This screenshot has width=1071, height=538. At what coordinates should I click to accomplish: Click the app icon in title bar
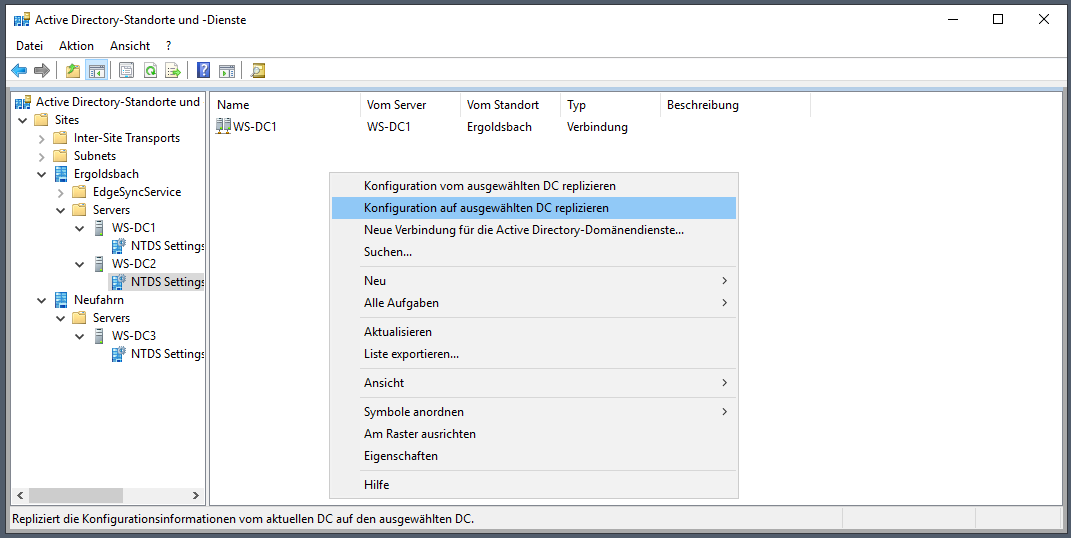22,20
